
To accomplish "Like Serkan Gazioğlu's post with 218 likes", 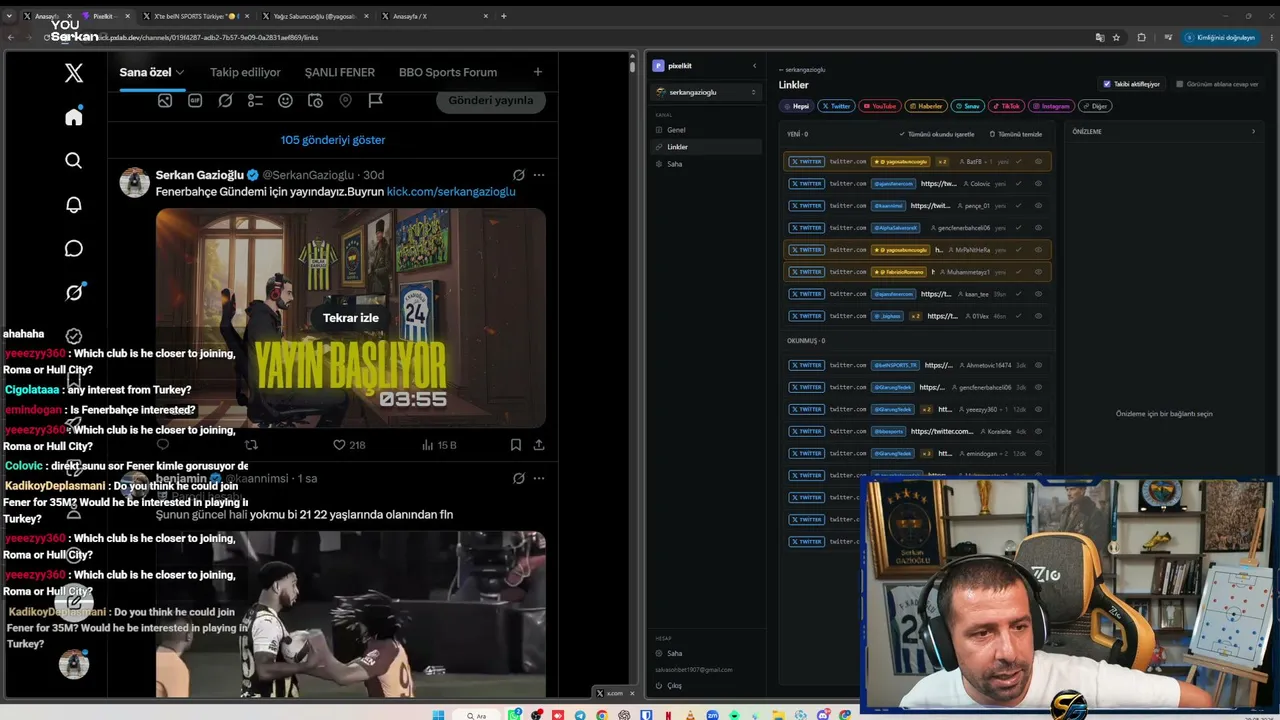I will [x=349, y=445].
